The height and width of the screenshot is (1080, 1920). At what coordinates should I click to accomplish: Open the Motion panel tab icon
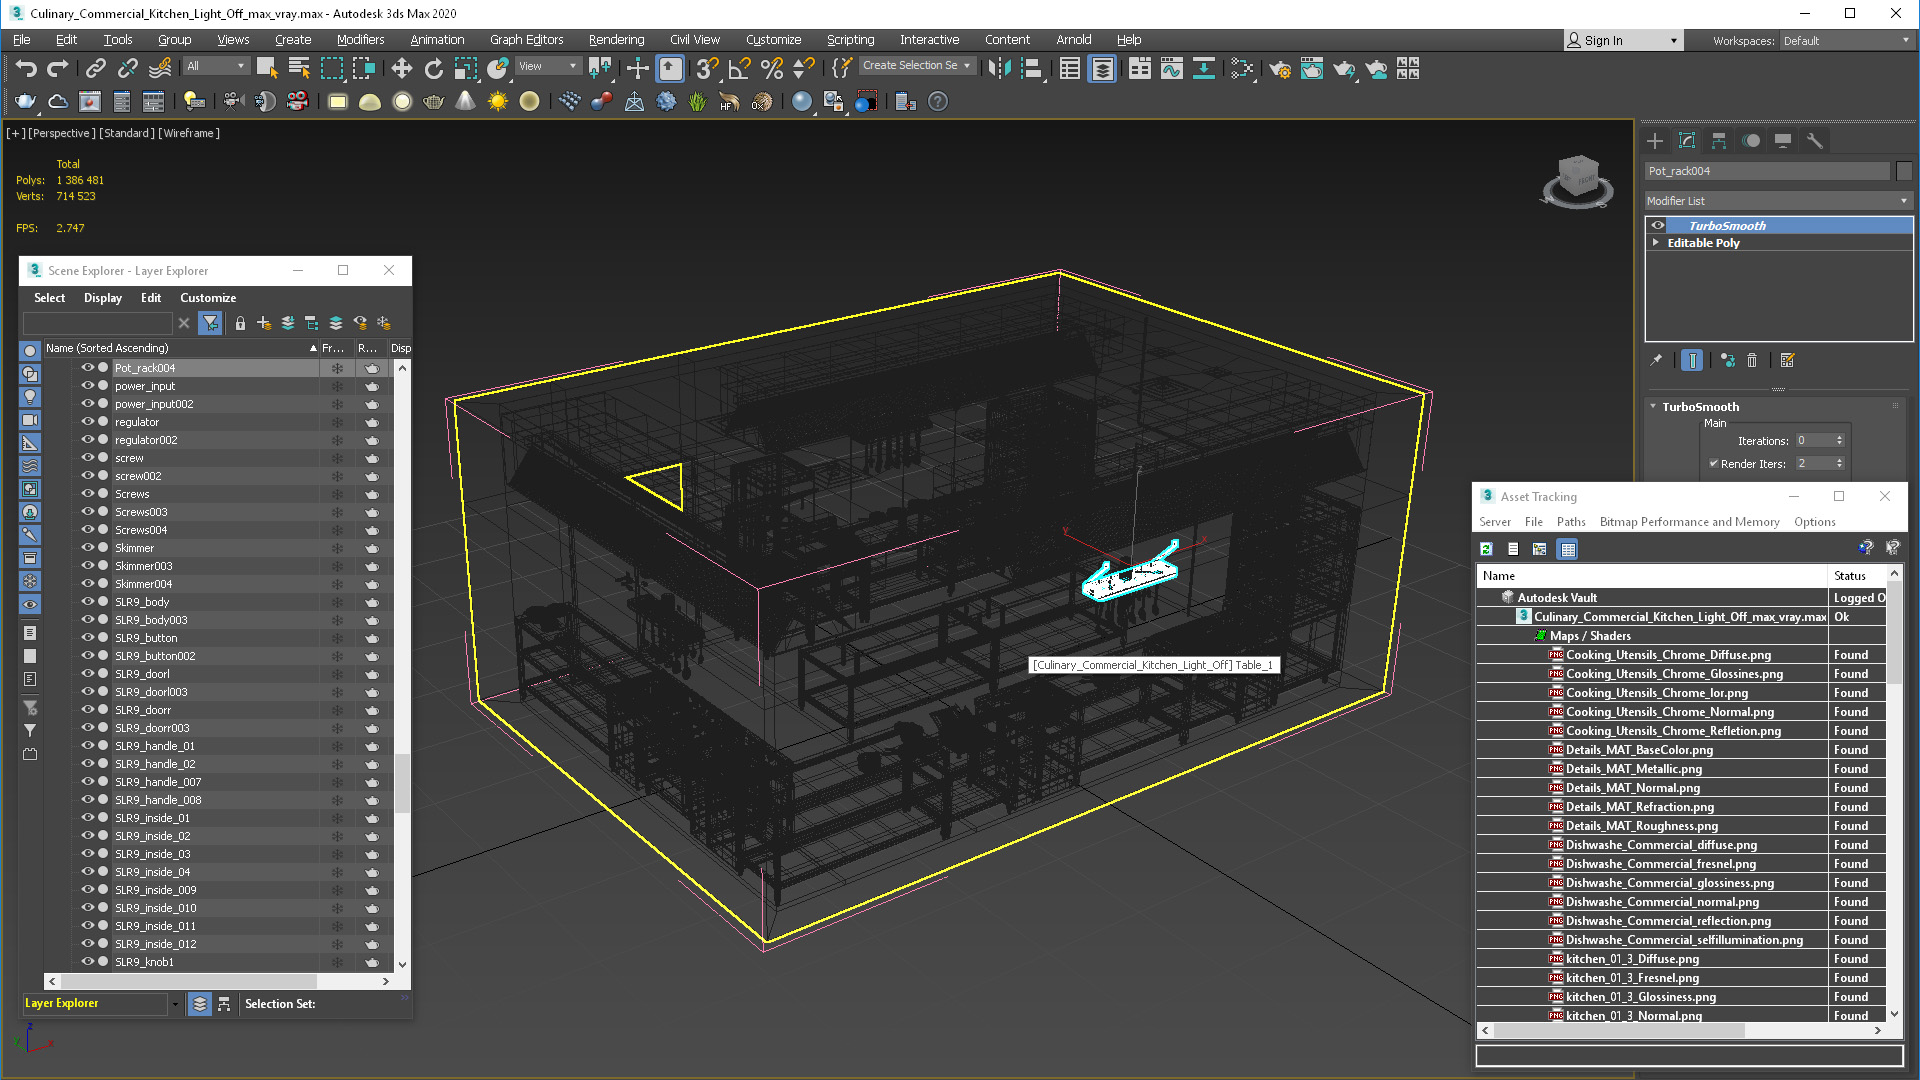[x=1751, y=141]
